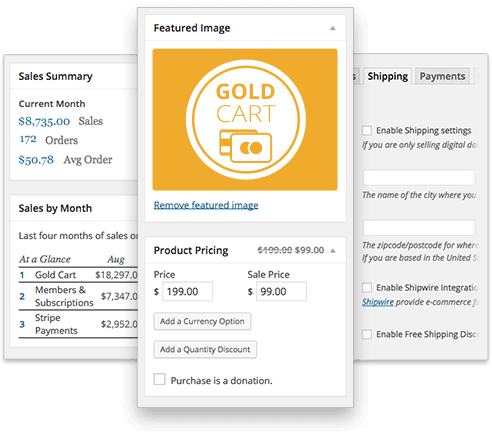This screenshot has width=492, height=435.
Task: Click the Sale Price field showing 99.00
Action: pyautogui.click(x=281, y=292)
